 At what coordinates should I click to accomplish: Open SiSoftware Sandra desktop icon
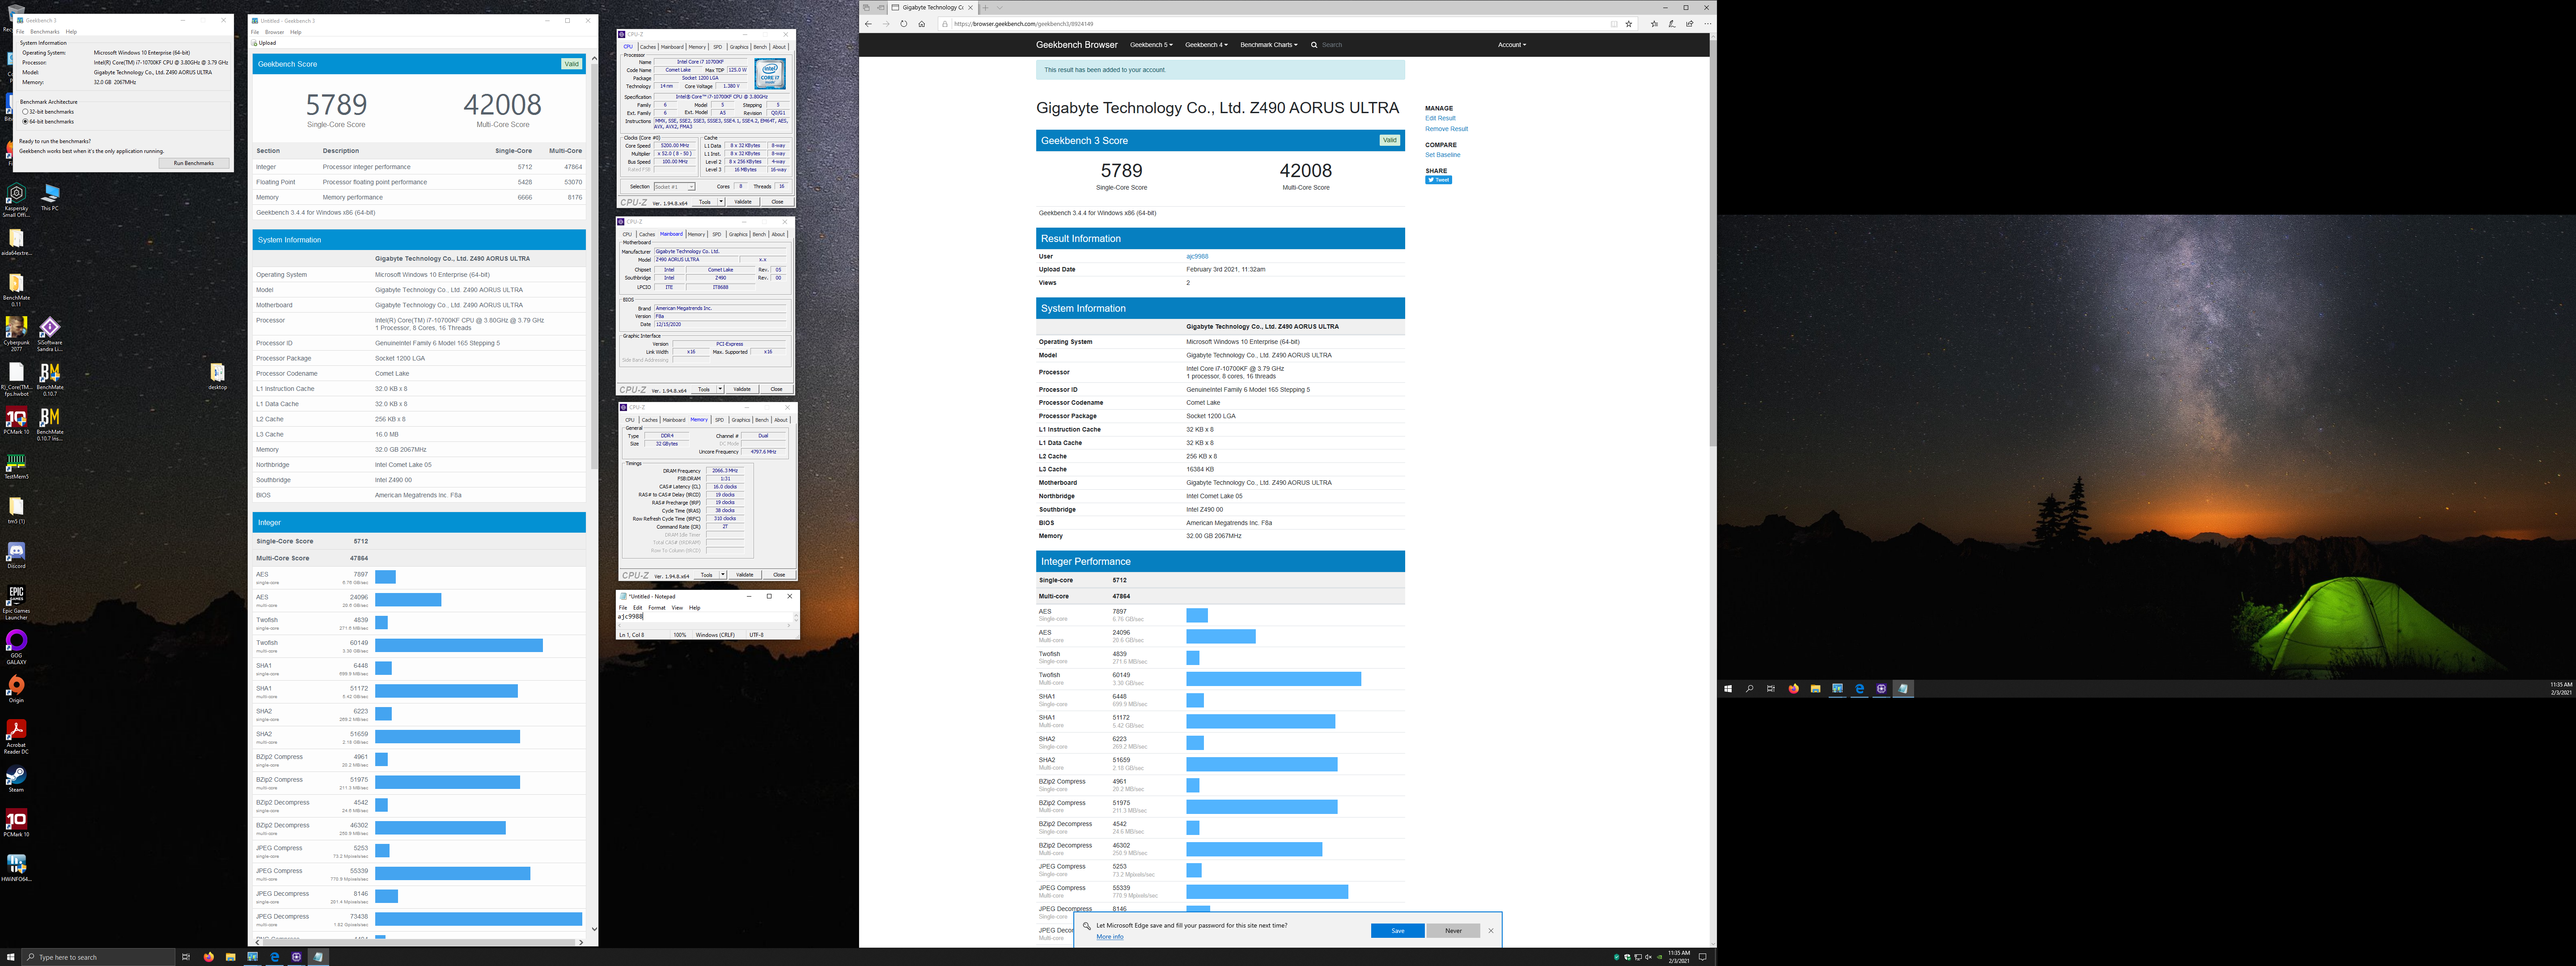click(50, 334)
